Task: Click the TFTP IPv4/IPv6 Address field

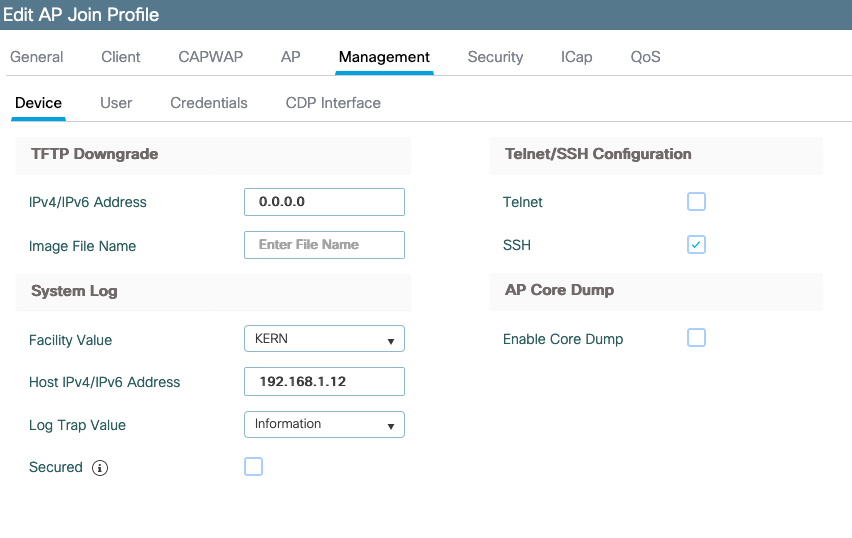Action: tap(324, 202)
